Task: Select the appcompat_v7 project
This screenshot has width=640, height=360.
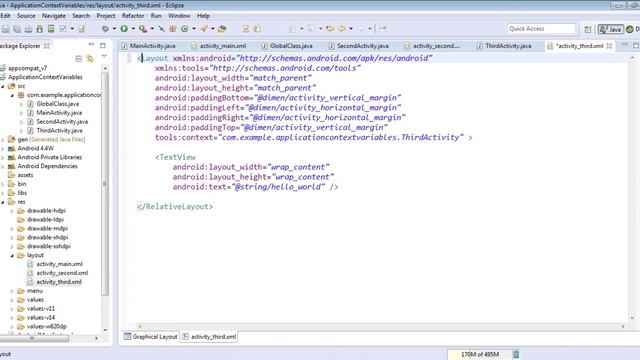Action: [27, 68]
